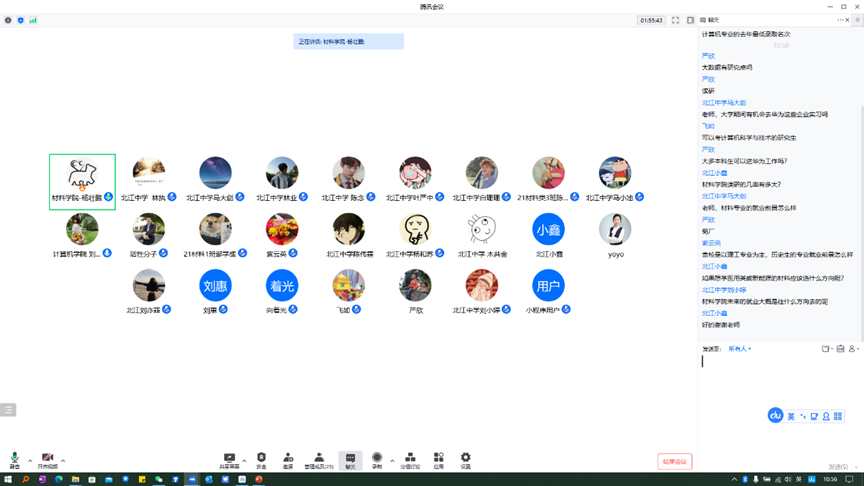Open the chat panel more options (…) menu

click(842, 20)
